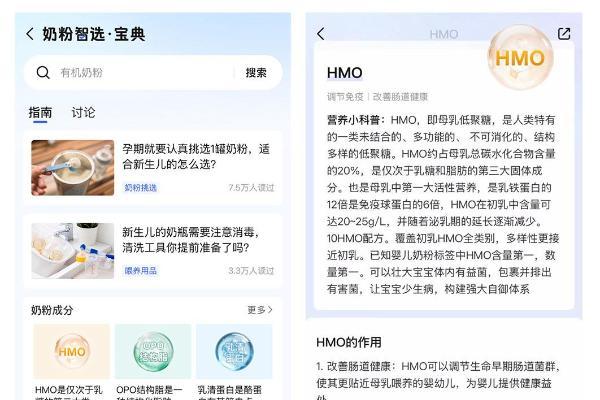Image resolution: width=600 pixels, height=400 pixels.
Task: Select the OPO结构脂 ingredient bubble icon
Action: [153, 351]
